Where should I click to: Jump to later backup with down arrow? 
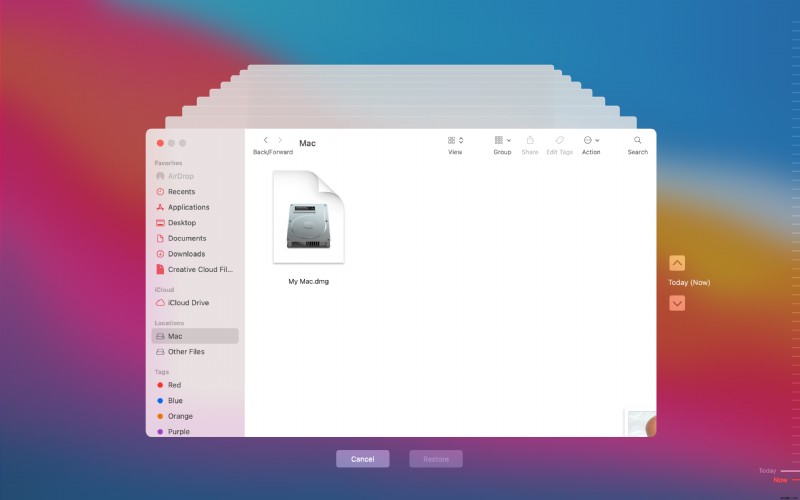tap(677, 304)
